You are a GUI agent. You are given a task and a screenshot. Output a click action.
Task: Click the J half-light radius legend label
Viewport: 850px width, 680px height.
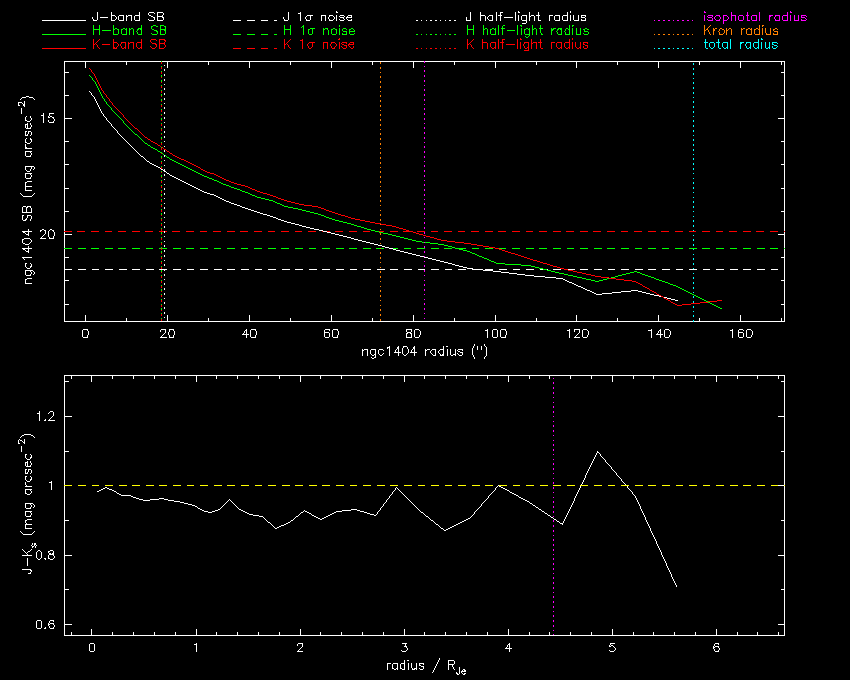click(527, 18)
